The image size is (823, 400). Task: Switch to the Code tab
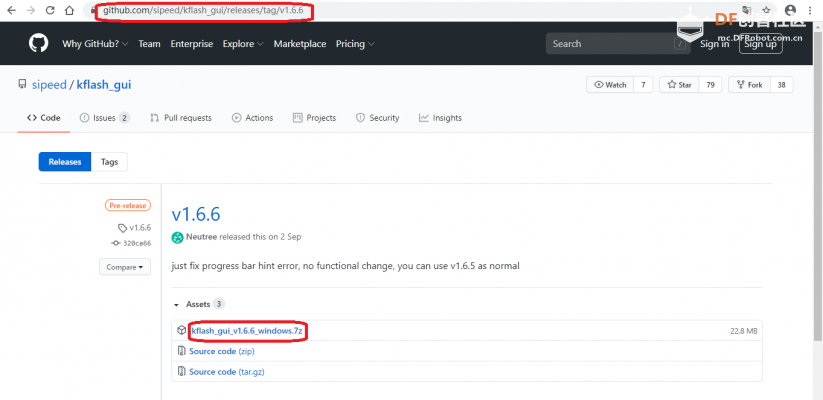[44, 118]
